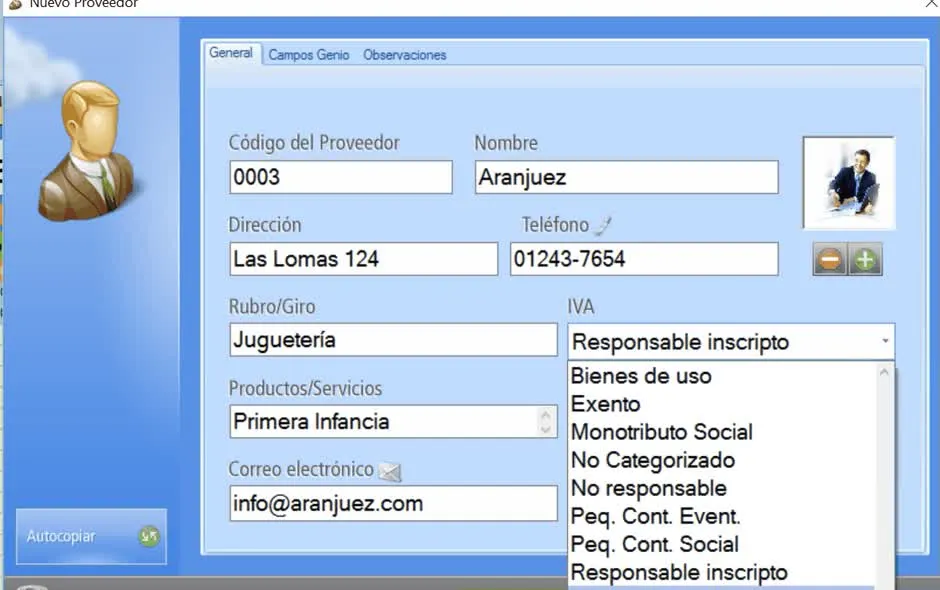940x590 pixels.
Task: Click the Dirección field Las Lomas 124
Action: click(363, 259)
